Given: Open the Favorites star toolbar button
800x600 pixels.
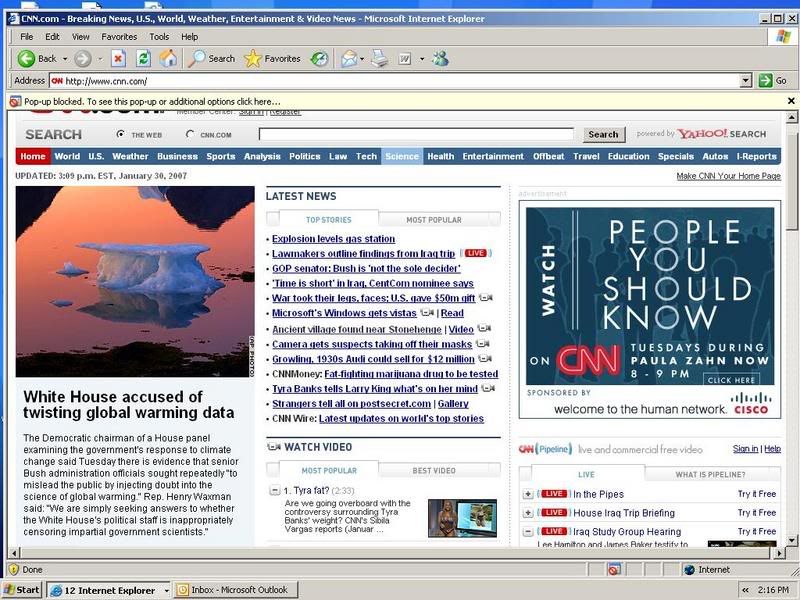Looking at the screenshot, I should point(272,59).
